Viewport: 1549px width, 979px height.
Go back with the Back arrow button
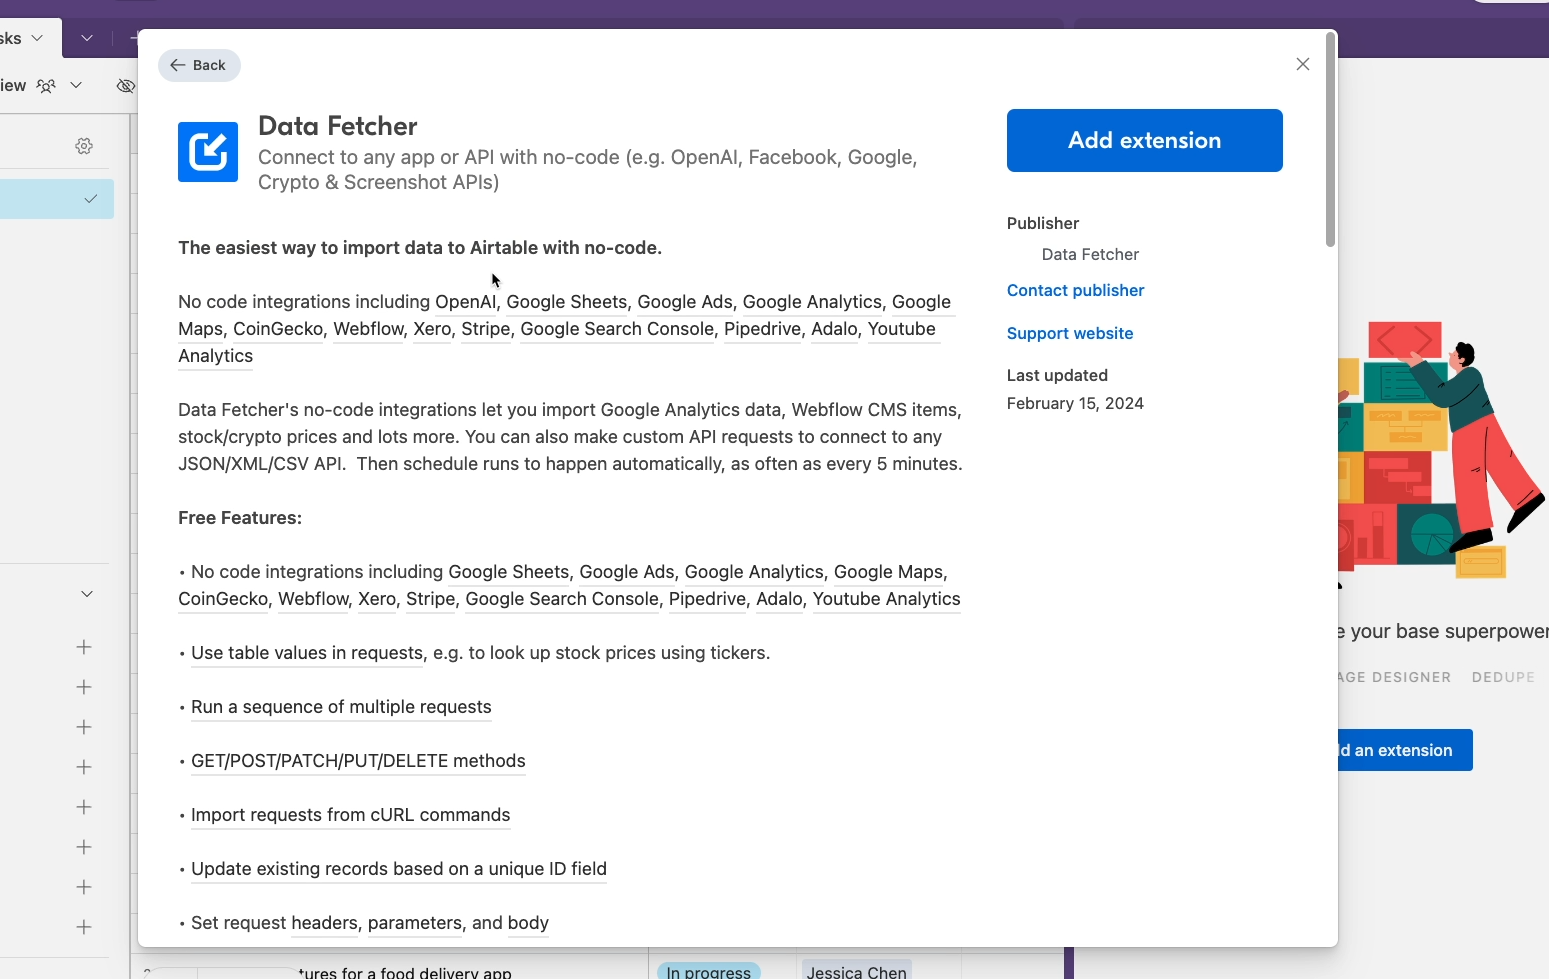[x=199, y=65]
